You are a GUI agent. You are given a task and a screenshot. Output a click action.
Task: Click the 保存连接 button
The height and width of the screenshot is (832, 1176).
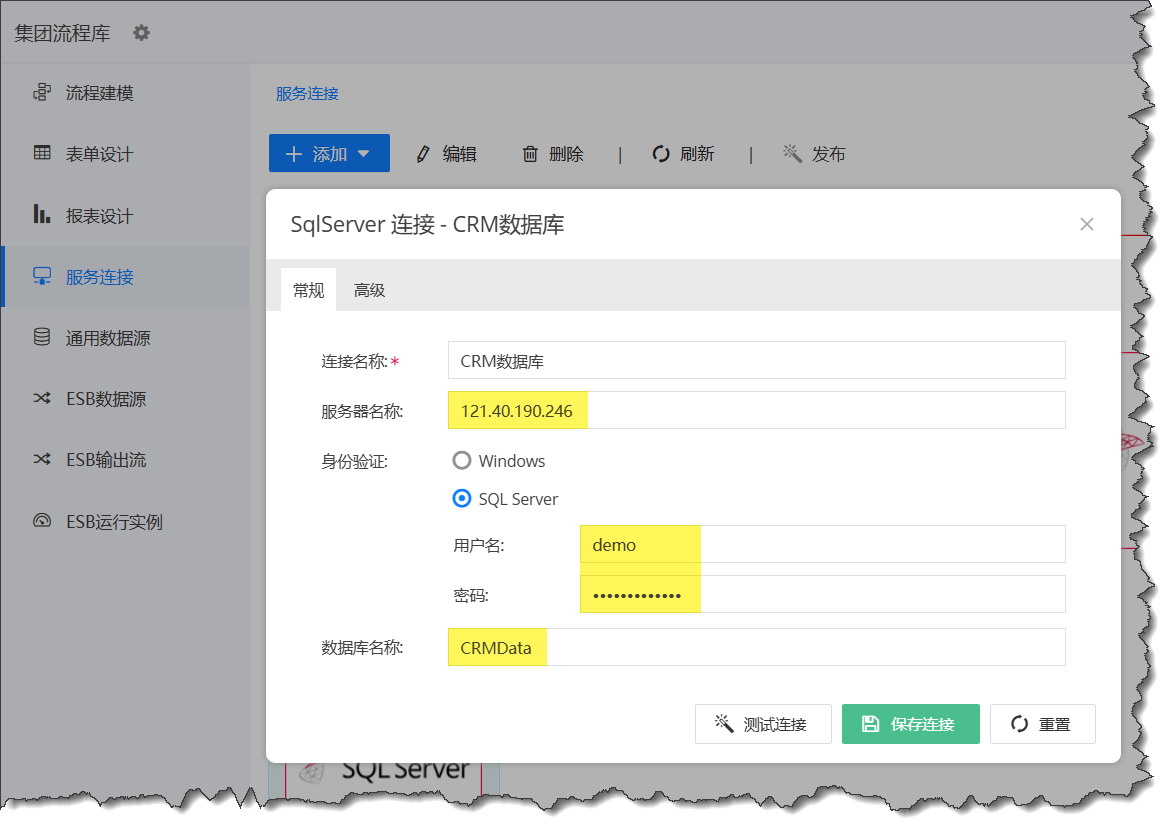coord(910,724)
